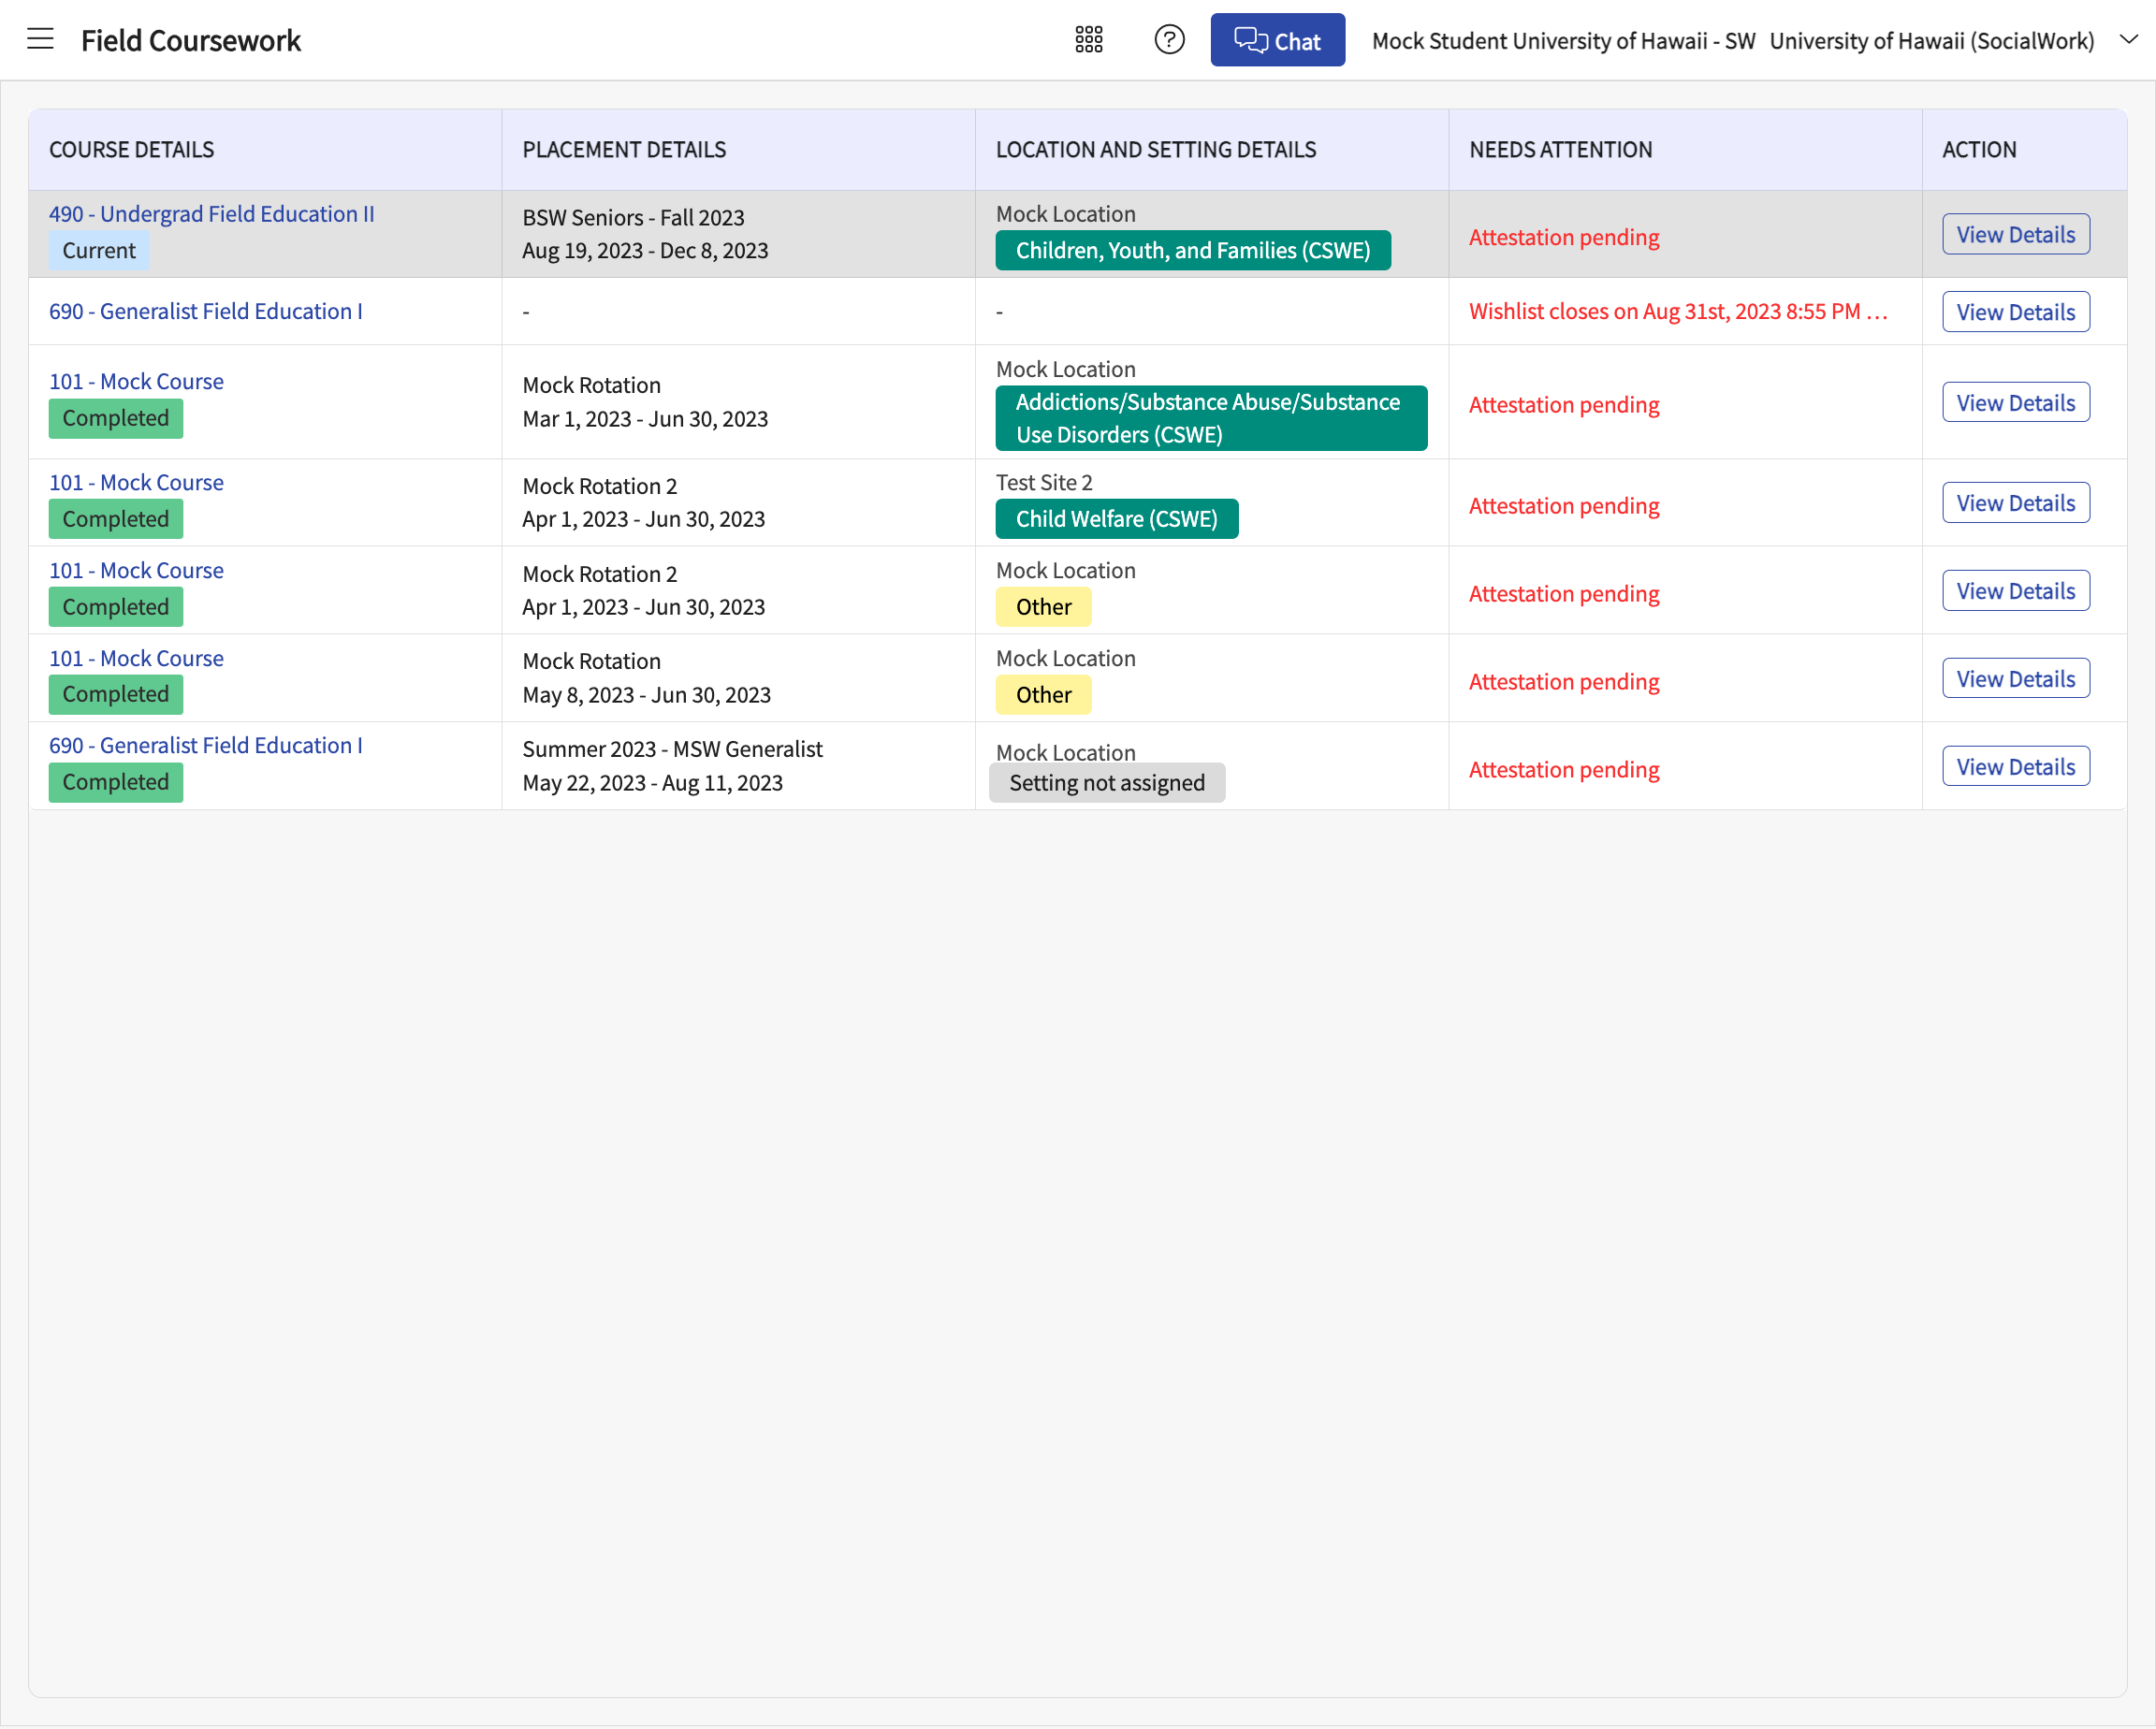Open 101 - Mock Course link for Test Site 2
2156x1729 pixels.
[136, 482]
